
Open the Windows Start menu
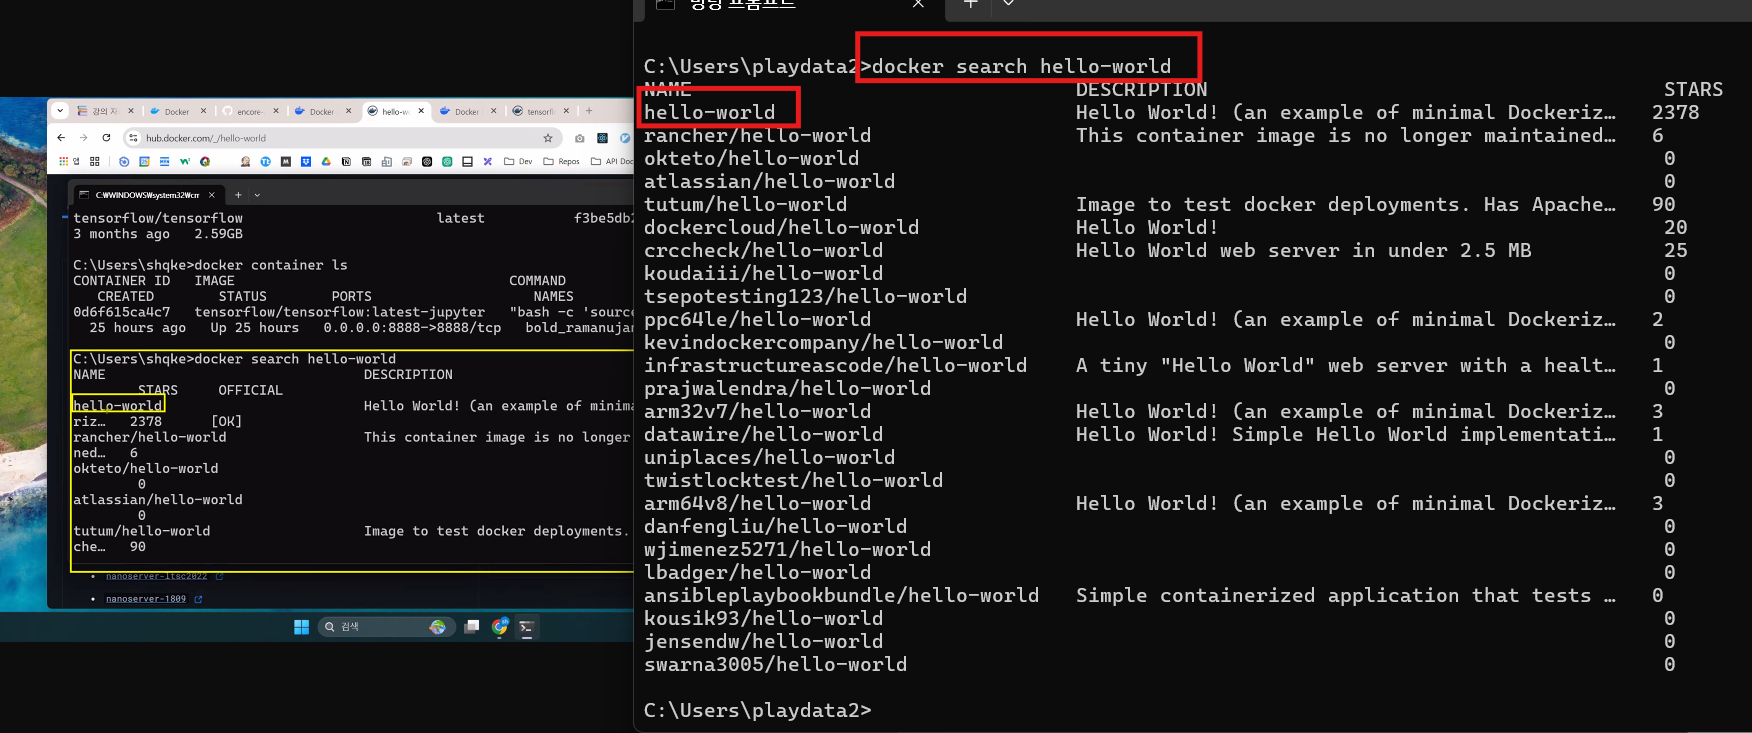(301, 627)
